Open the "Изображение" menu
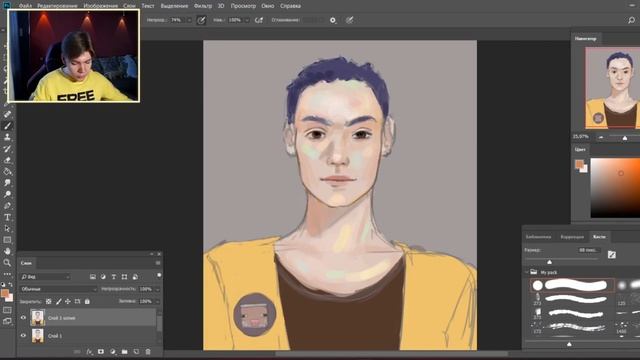The width and height of the screenshot is (640, 360). (x=100, y=6)
